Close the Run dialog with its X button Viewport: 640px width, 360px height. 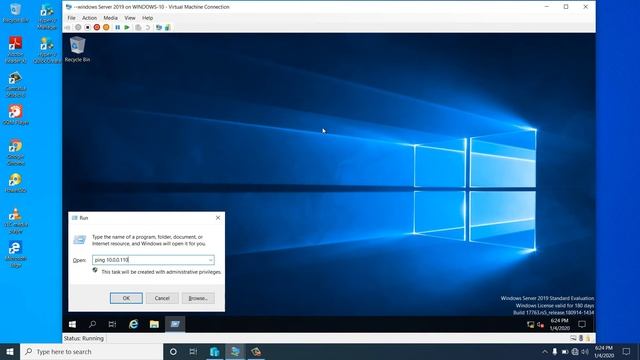pyautogui.click(x=218, y=218)
